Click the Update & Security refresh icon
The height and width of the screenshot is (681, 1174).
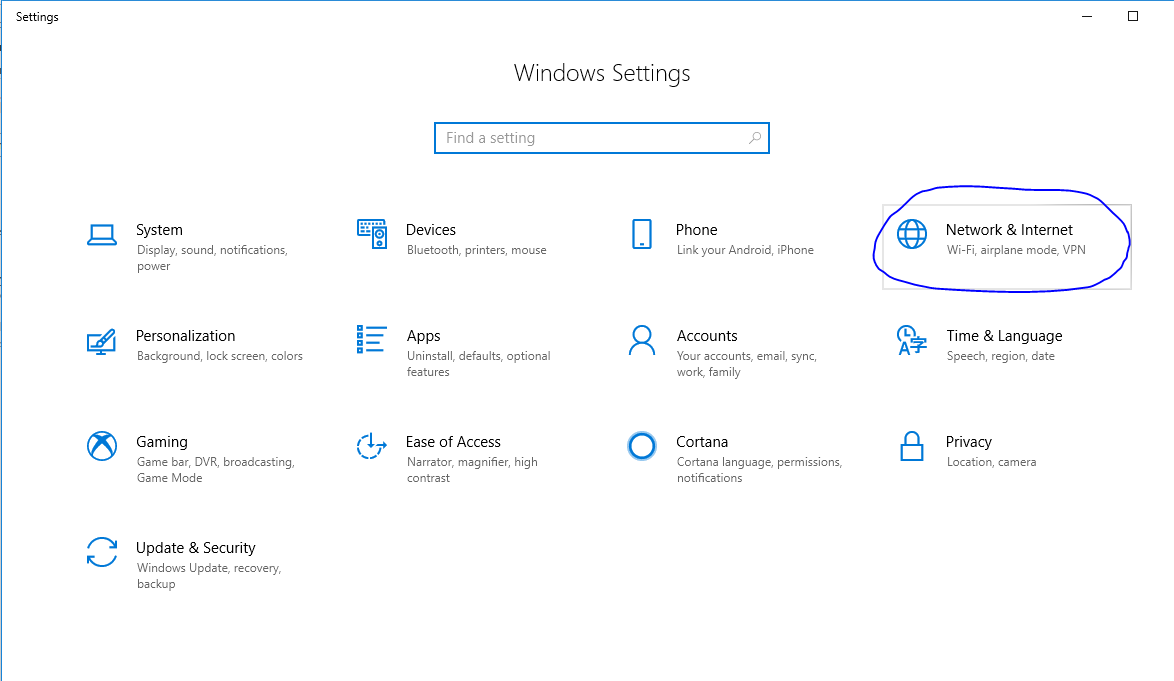102,552
